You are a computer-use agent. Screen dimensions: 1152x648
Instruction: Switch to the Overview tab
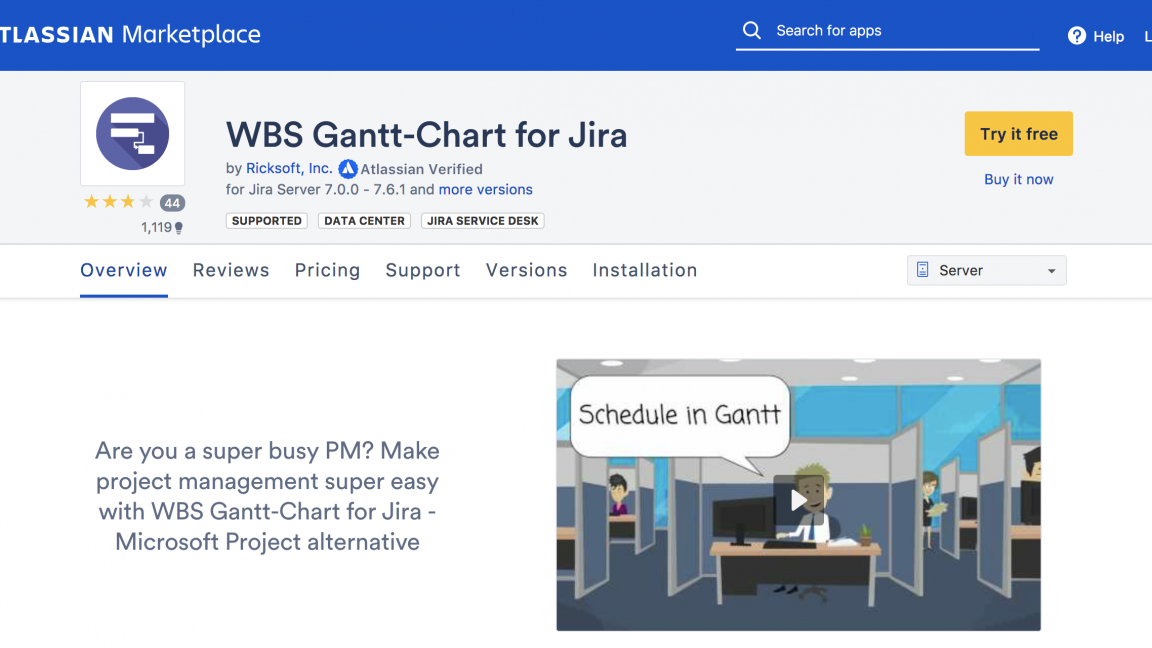tap(124, 270)
